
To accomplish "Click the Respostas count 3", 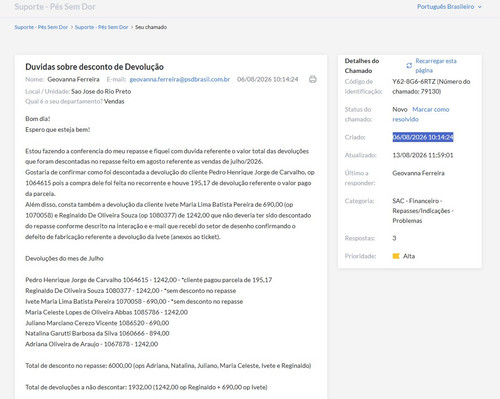I will [394, 238].
